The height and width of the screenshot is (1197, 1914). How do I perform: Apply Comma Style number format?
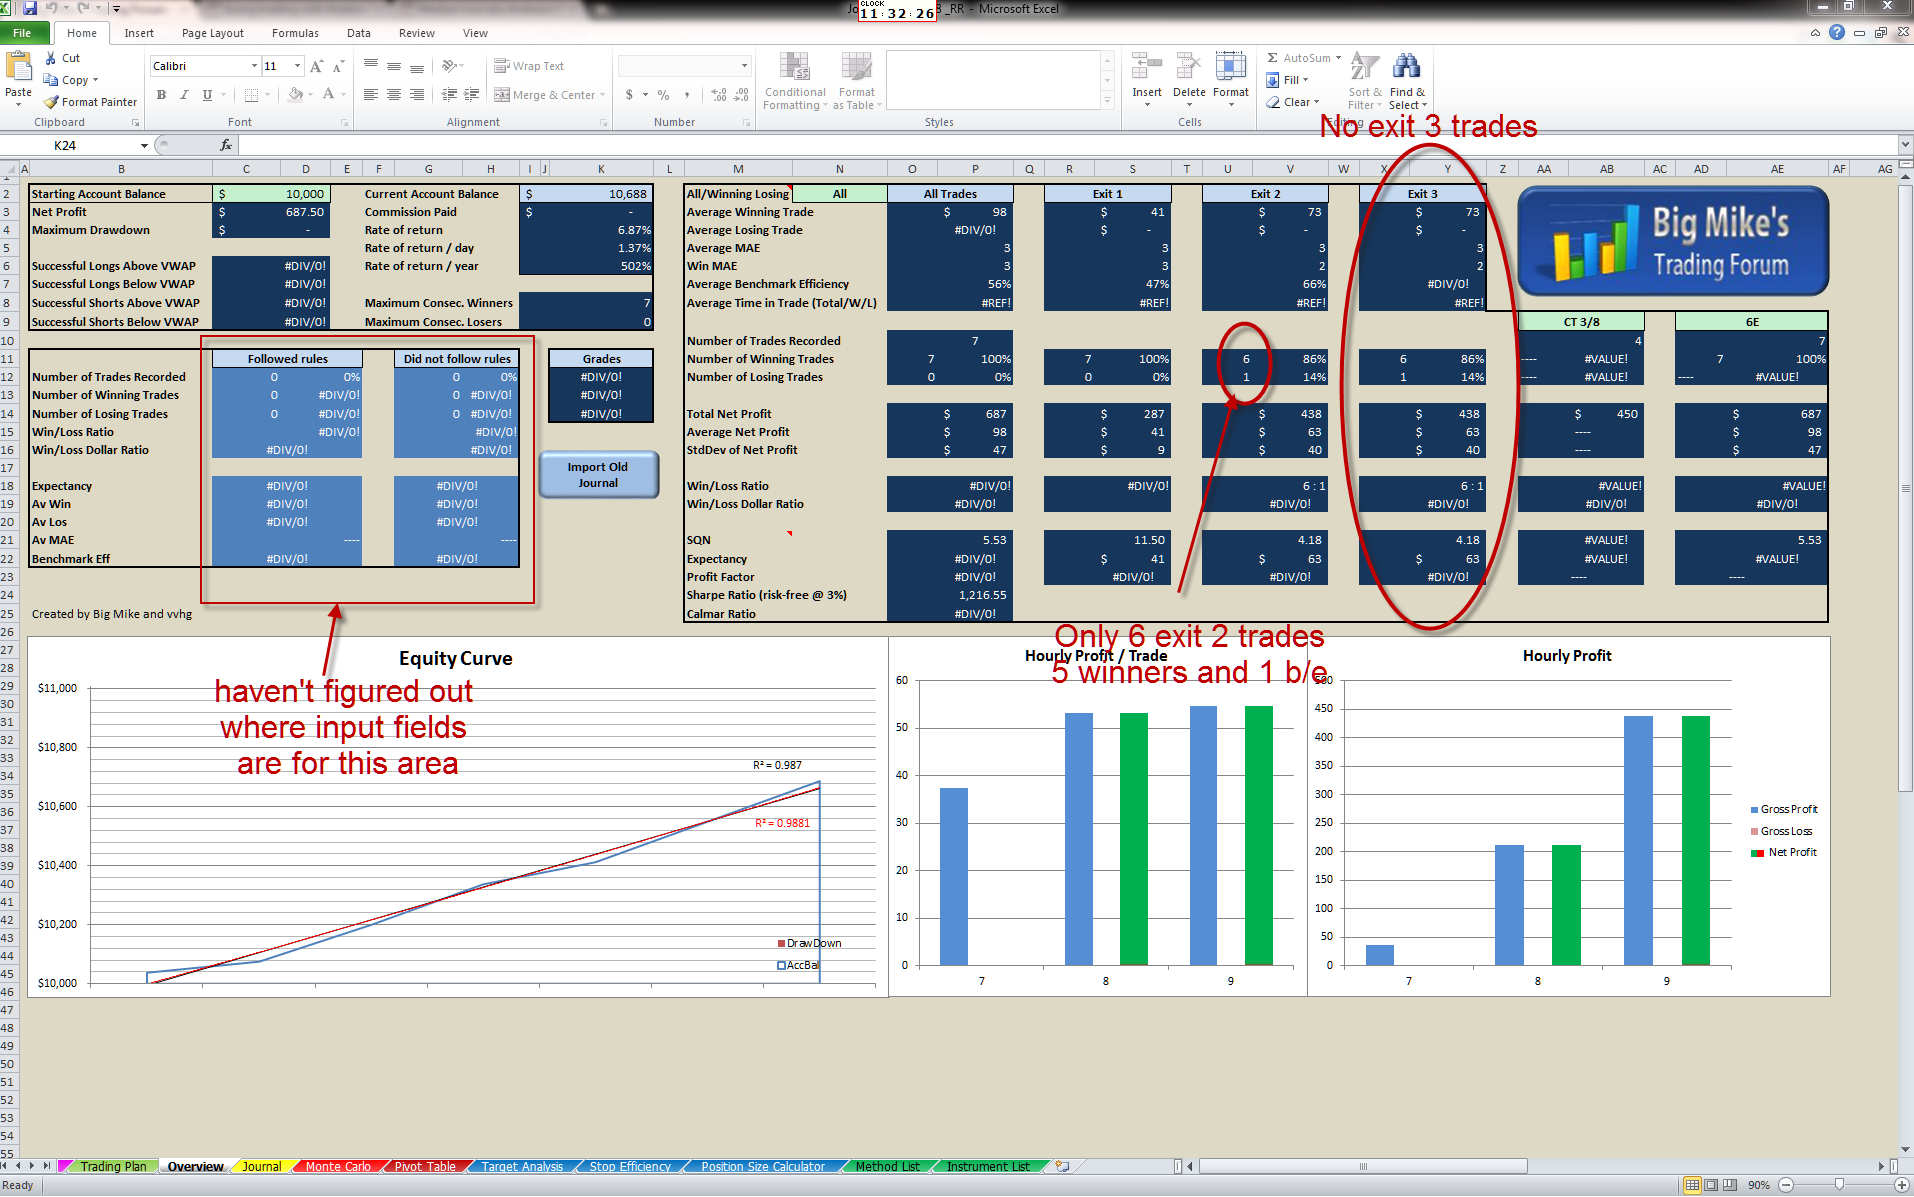[687, 95]
